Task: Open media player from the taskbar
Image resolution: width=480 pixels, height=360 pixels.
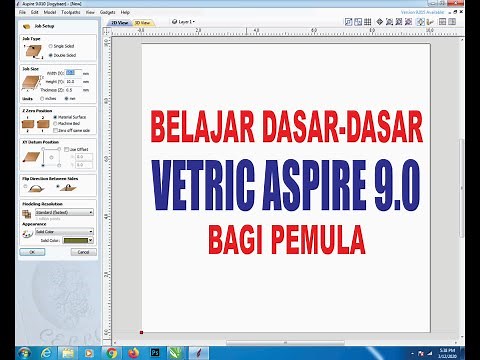Action: point(89,353)
